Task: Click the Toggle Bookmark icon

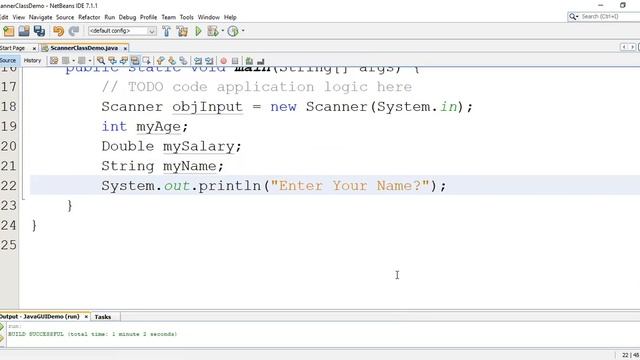Action: click(x=183, y=61)
